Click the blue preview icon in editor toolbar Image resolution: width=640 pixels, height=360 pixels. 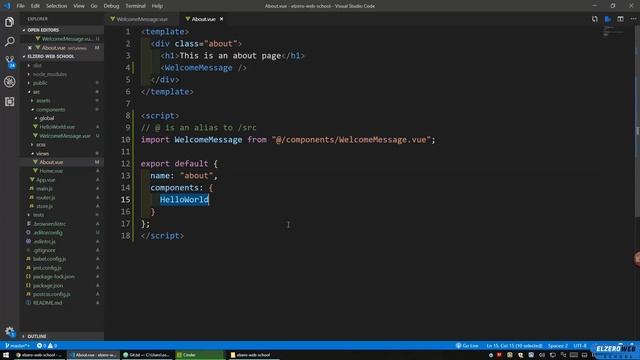pos(608,19)
